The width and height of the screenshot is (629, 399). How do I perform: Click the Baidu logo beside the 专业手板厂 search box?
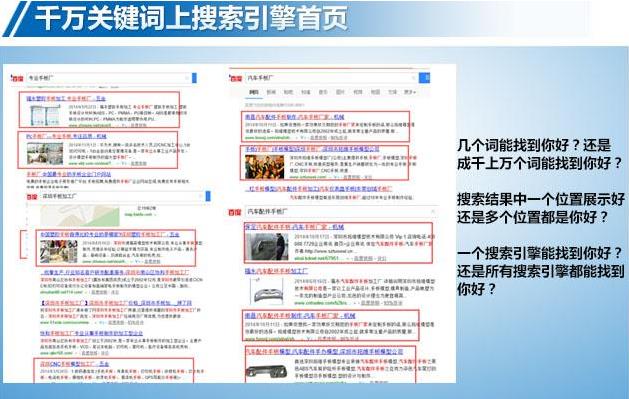17,79
